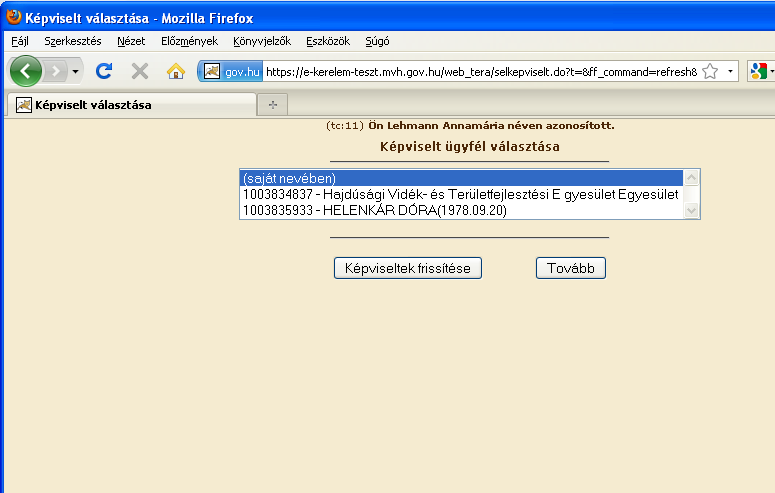Click the list scrollbar up arrow

click(691, 178)
